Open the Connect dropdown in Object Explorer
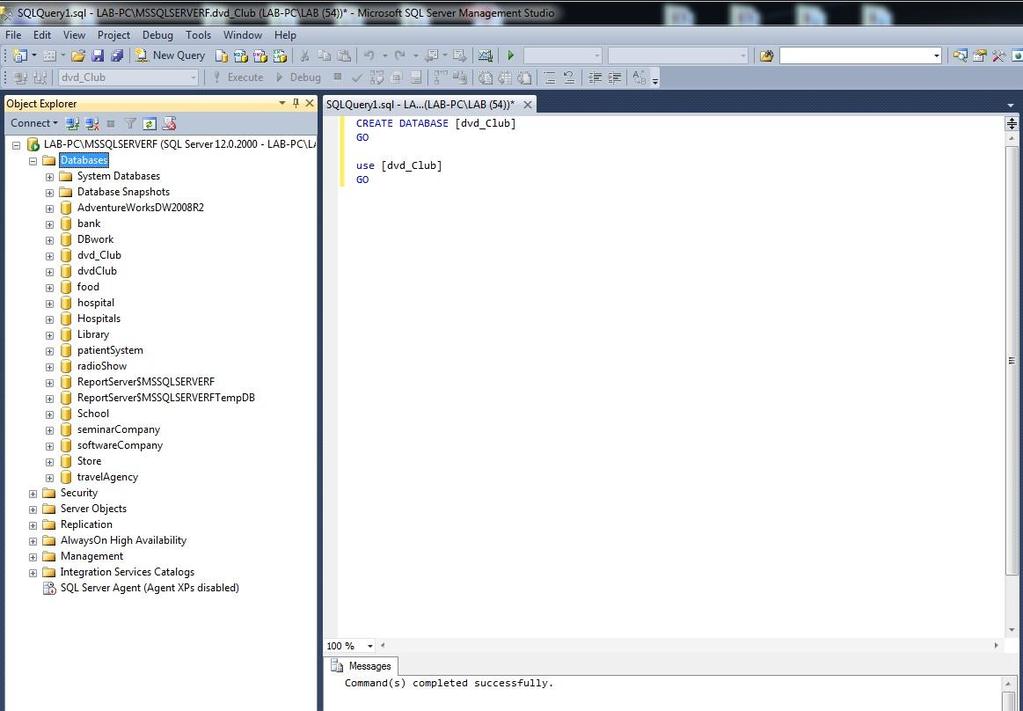 click(x=34, y=123)
